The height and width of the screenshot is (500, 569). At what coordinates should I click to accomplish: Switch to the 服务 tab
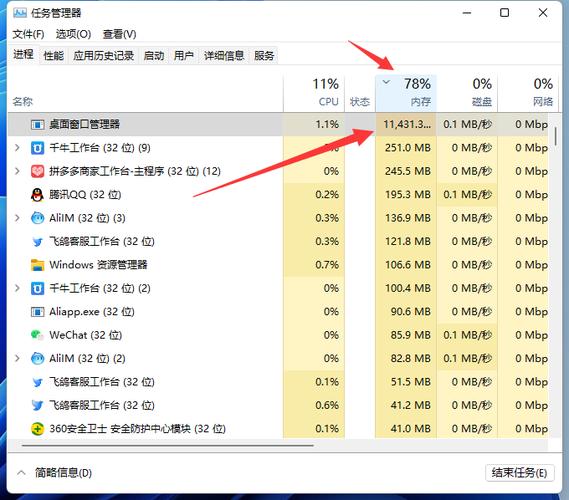pyautogui.click(x=264, y=56)
